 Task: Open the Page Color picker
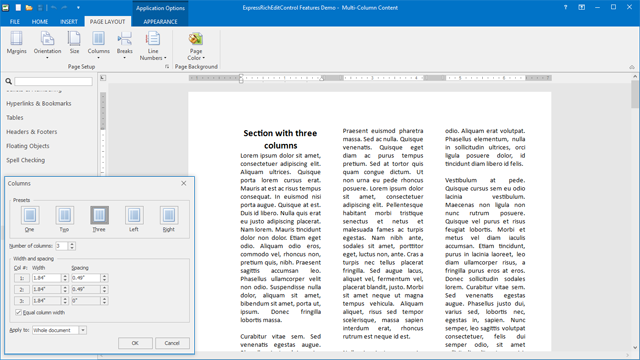coord(196,46)
